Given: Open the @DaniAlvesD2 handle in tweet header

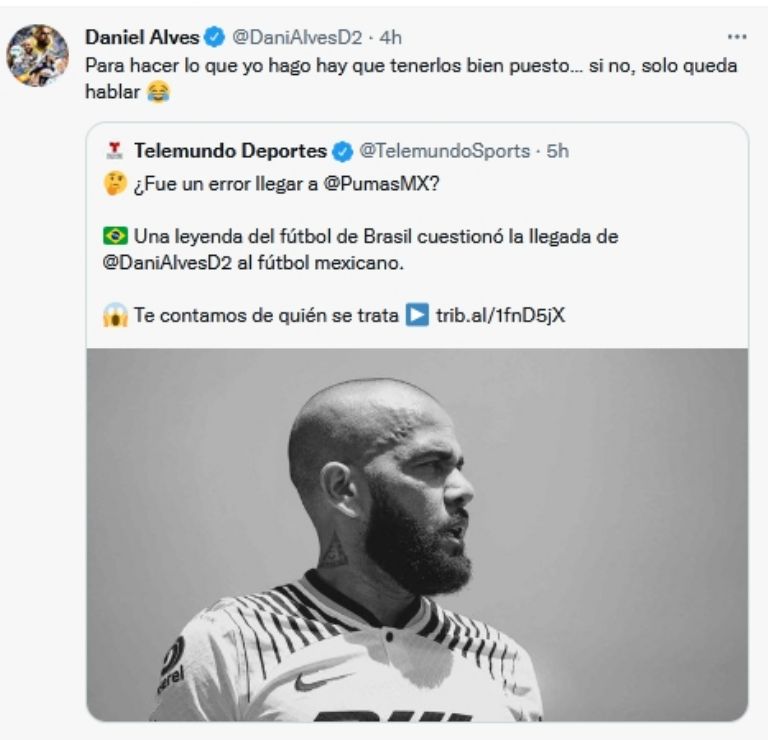Looking at the screenshot, I should coord(295,38).
